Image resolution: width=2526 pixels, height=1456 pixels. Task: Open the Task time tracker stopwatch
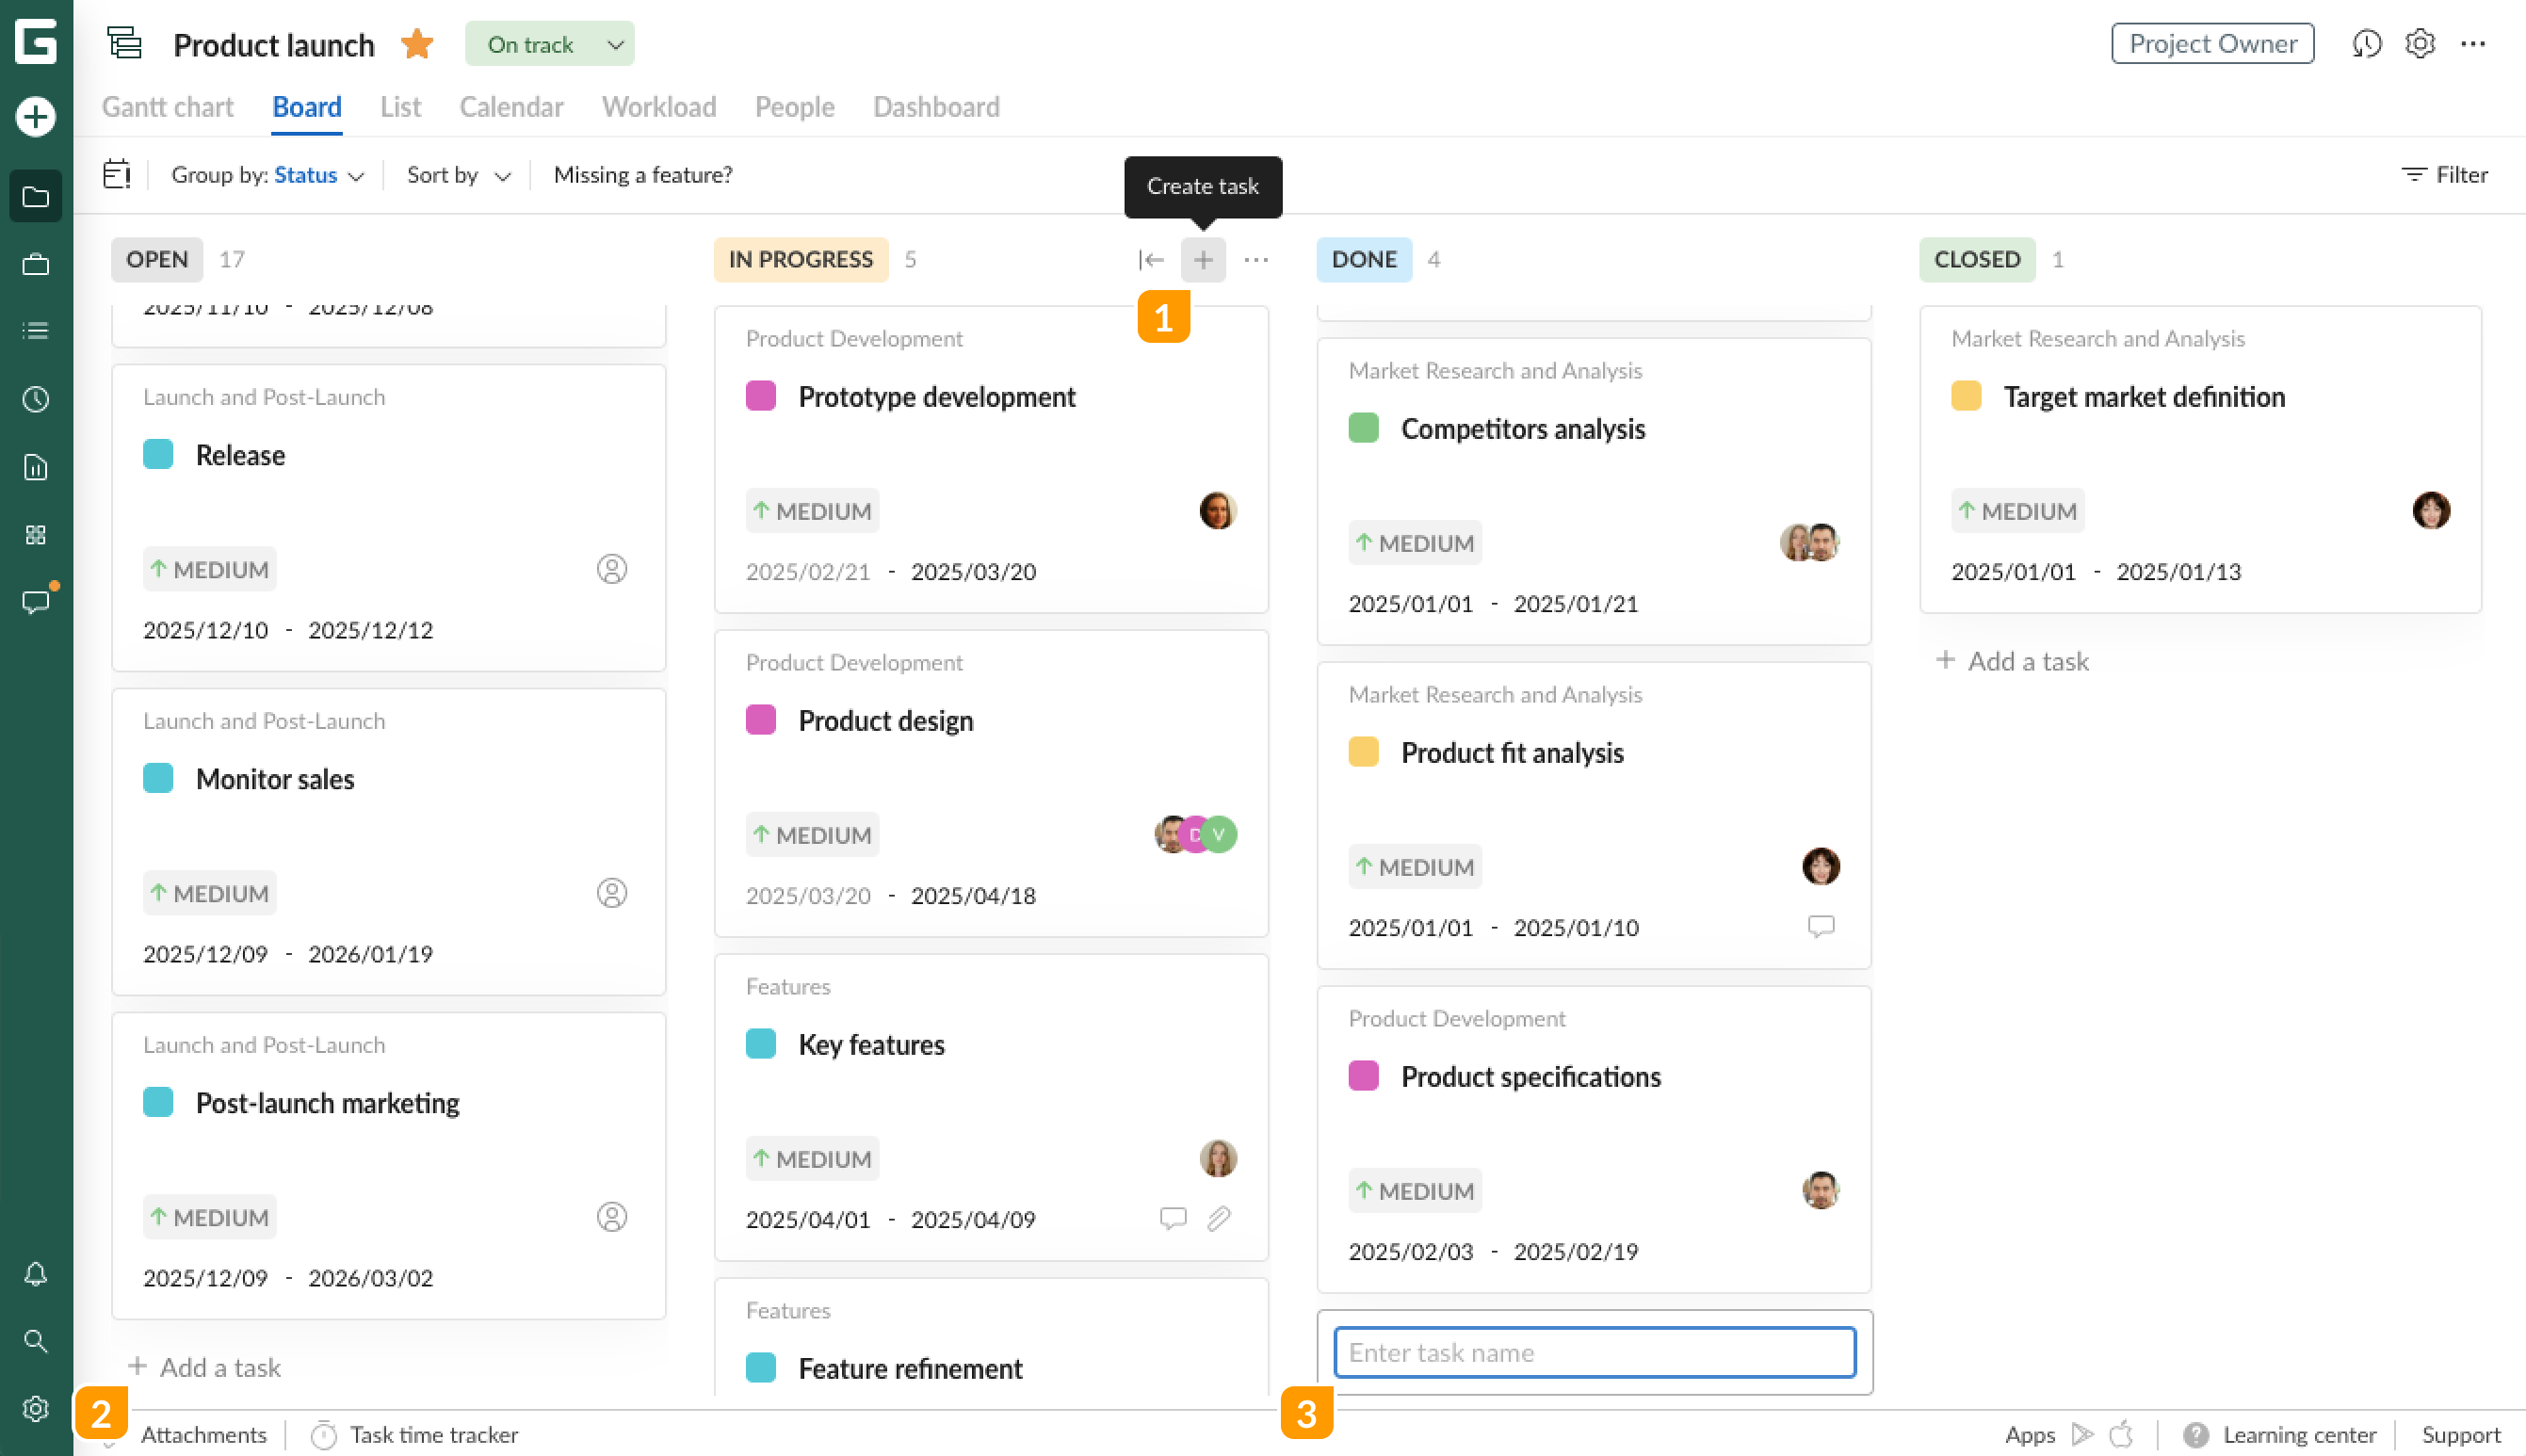coord(324,1434)
